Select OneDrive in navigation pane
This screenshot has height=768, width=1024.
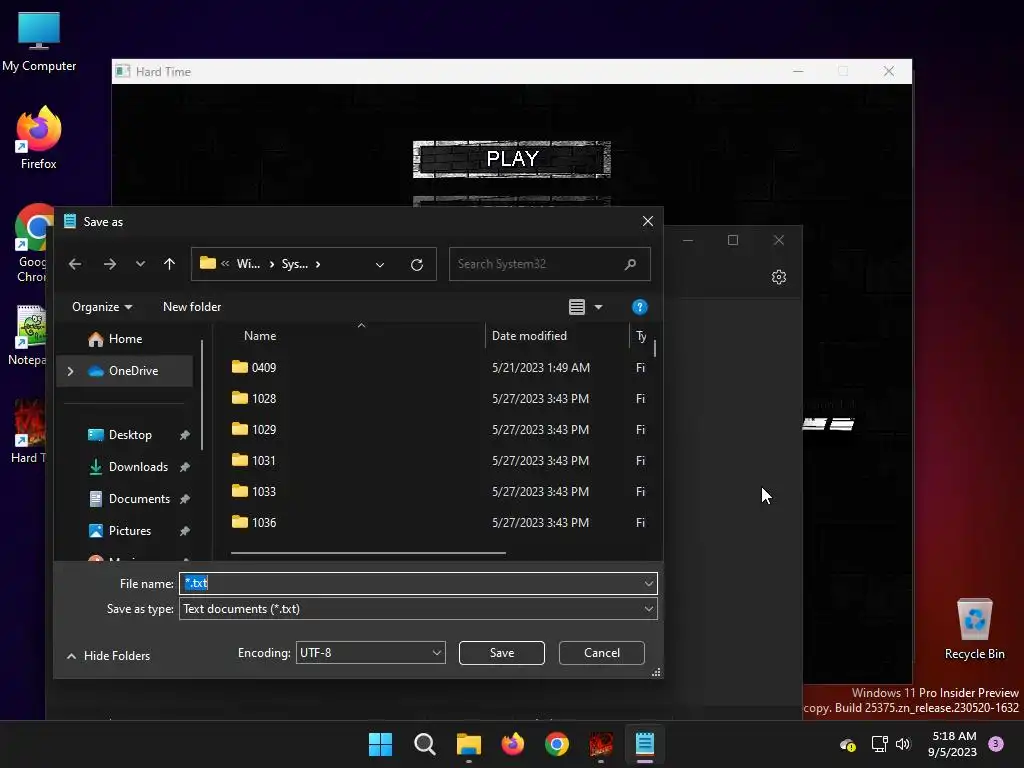[x=133, y=371]
